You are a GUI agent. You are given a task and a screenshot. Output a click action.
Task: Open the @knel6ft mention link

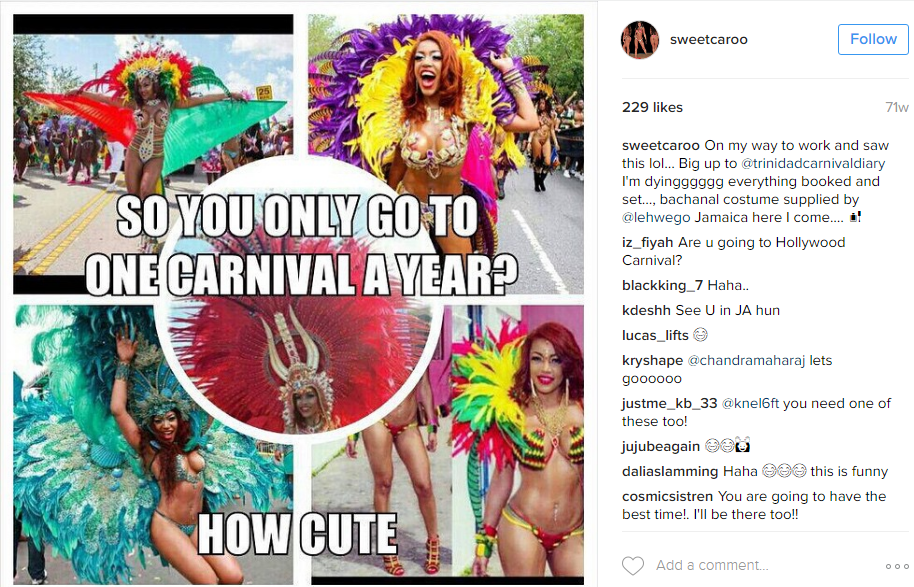pos(750,403)
